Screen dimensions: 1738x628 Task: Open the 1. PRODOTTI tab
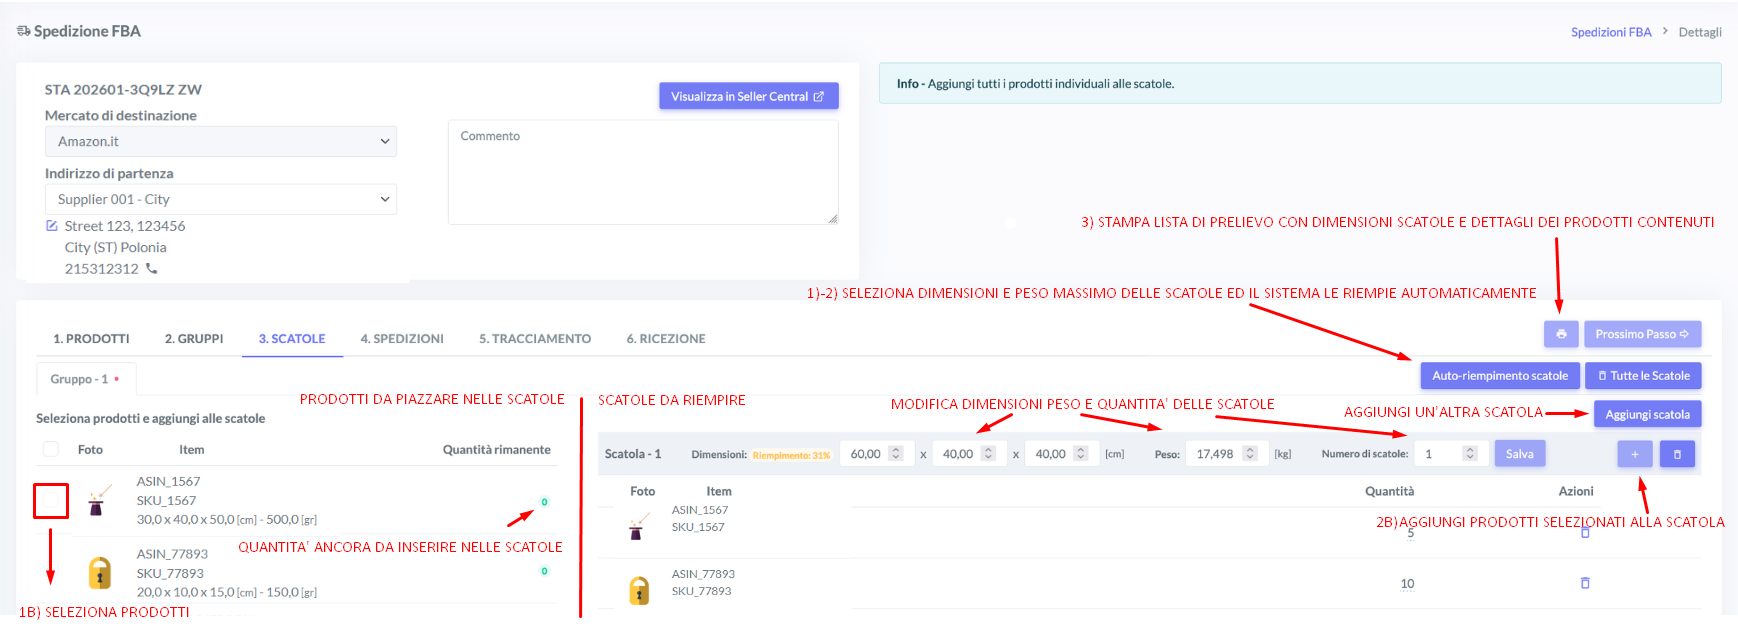(x=91, y=339)
